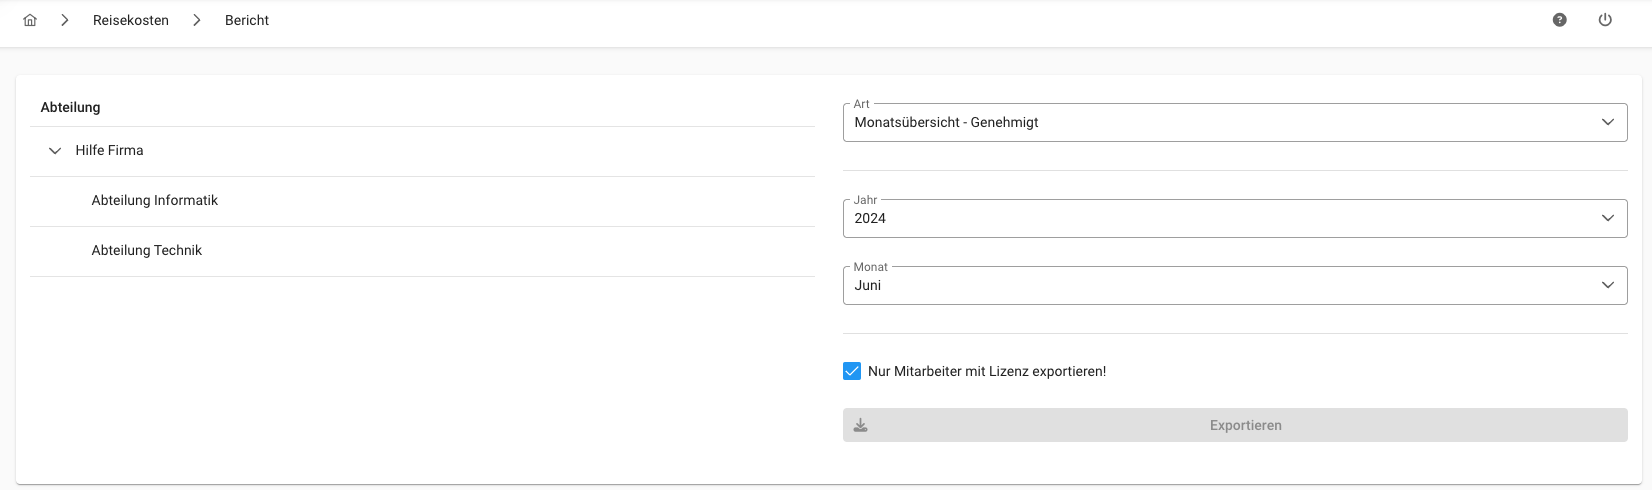The image size is (1652, 490).
Task: Click the Exportieren button label
Action: point(1245,425)
